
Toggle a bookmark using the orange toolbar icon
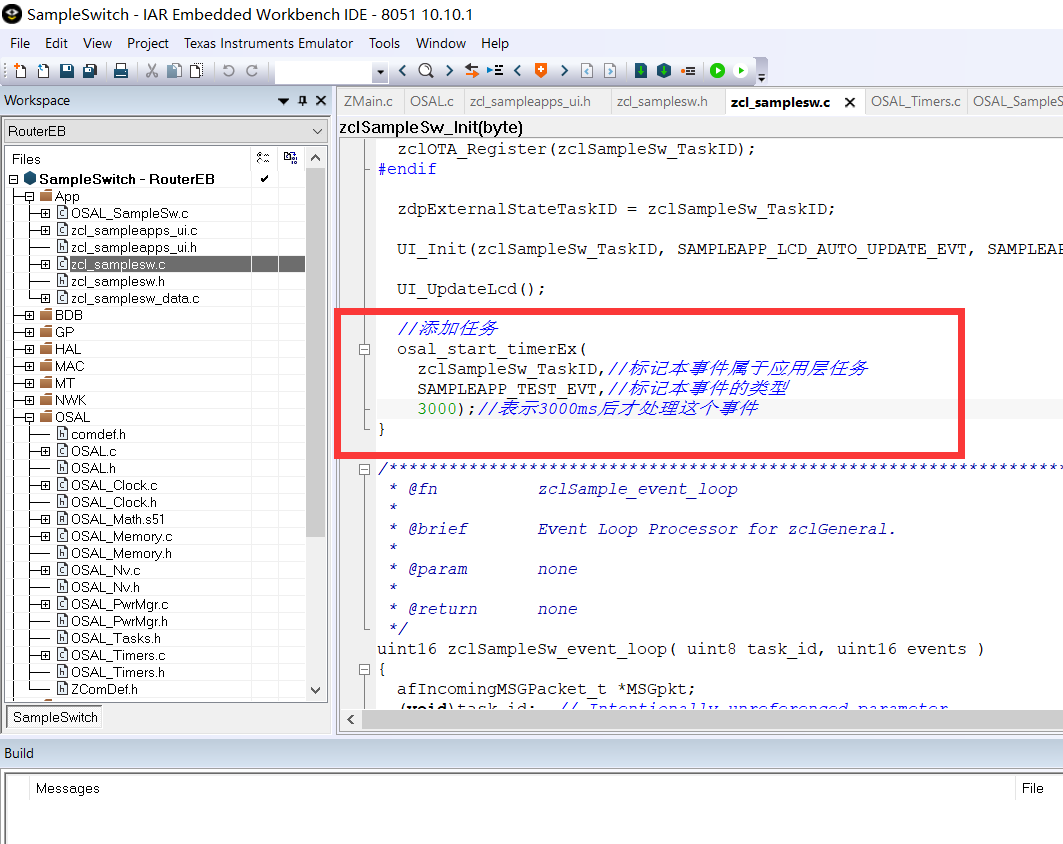point(540,71)
